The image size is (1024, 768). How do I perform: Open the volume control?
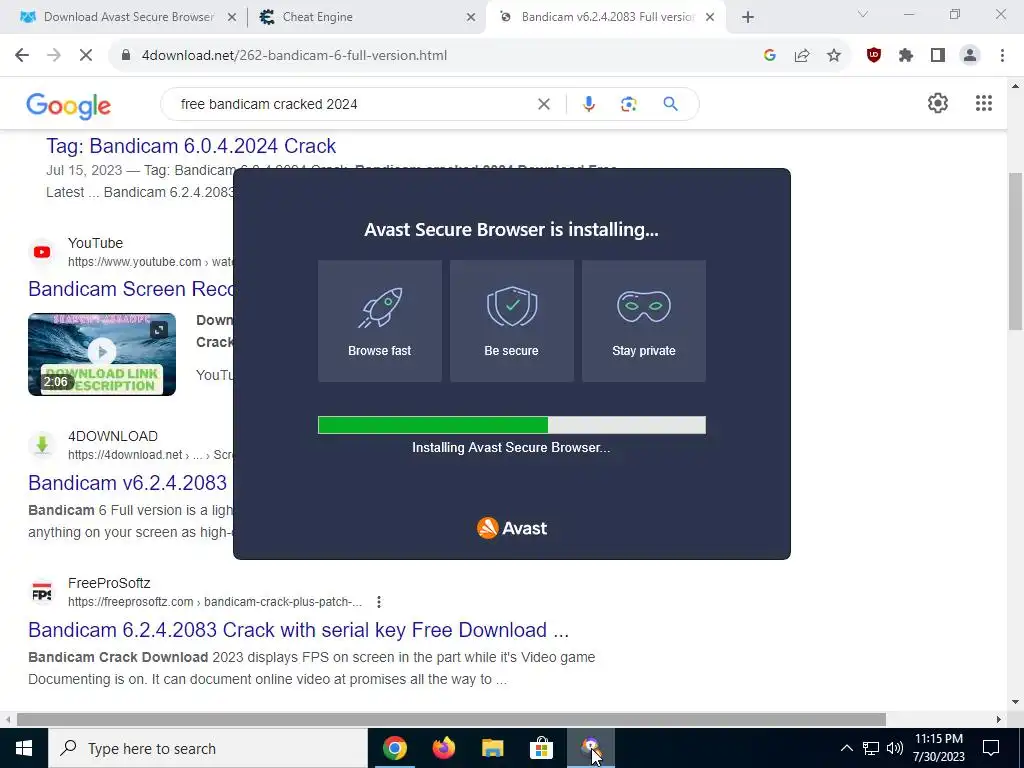point(895,748)
